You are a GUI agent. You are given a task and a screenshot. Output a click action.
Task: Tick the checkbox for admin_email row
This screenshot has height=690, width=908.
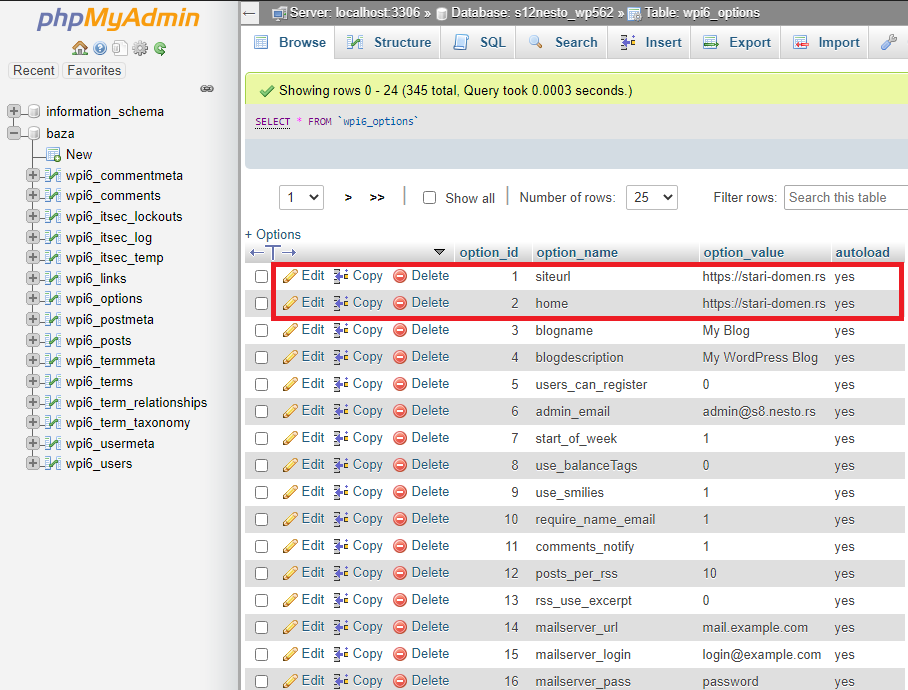(x=262, y=412)
